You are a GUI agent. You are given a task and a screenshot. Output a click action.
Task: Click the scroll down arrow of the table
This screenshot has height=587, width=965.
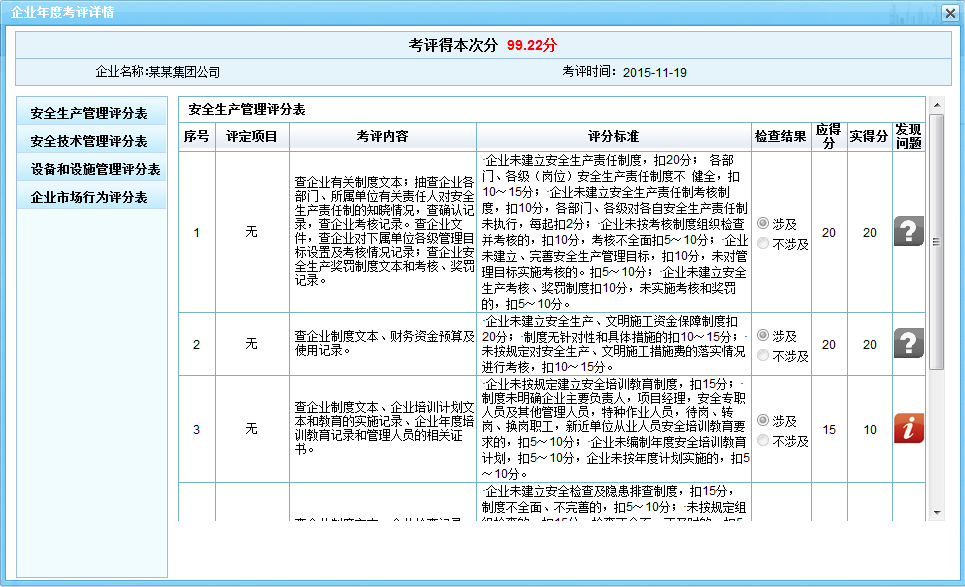pos(936,513)
